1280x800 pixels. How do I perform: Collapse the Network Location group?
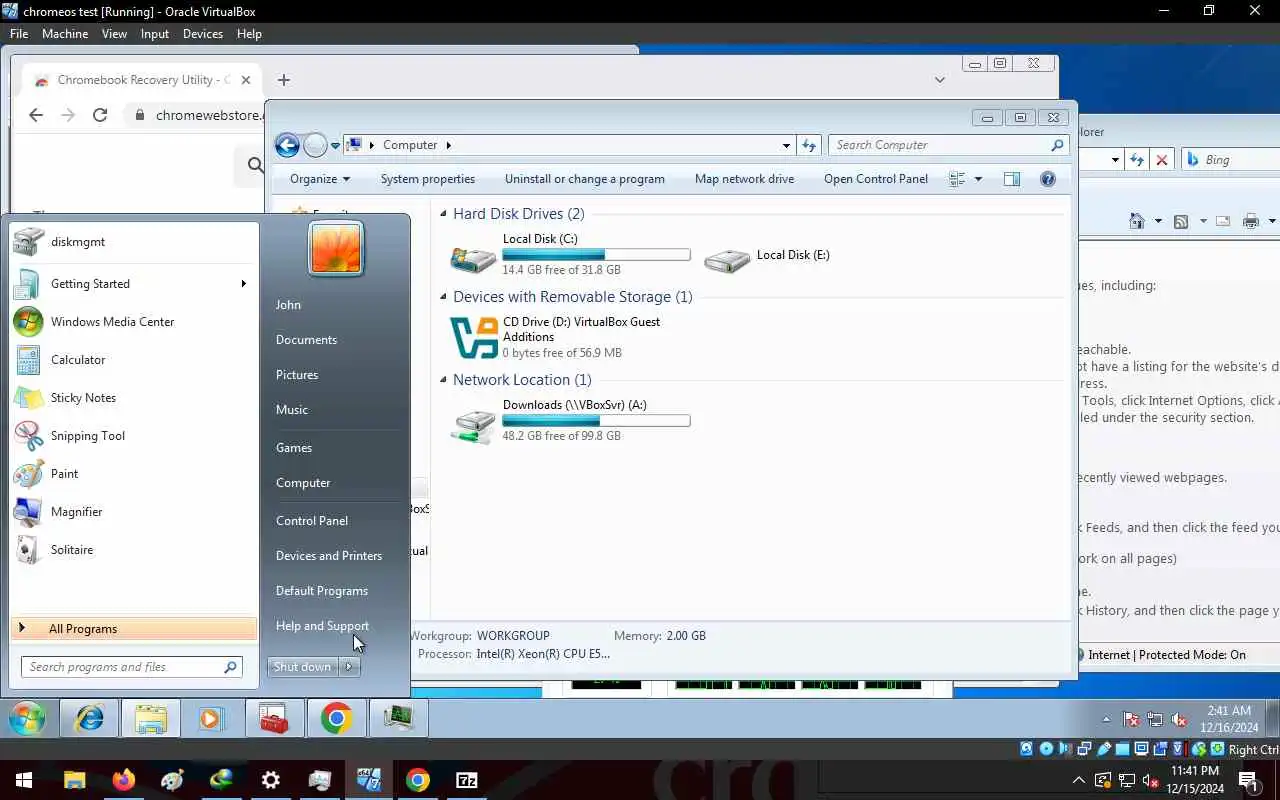point(444,380)
